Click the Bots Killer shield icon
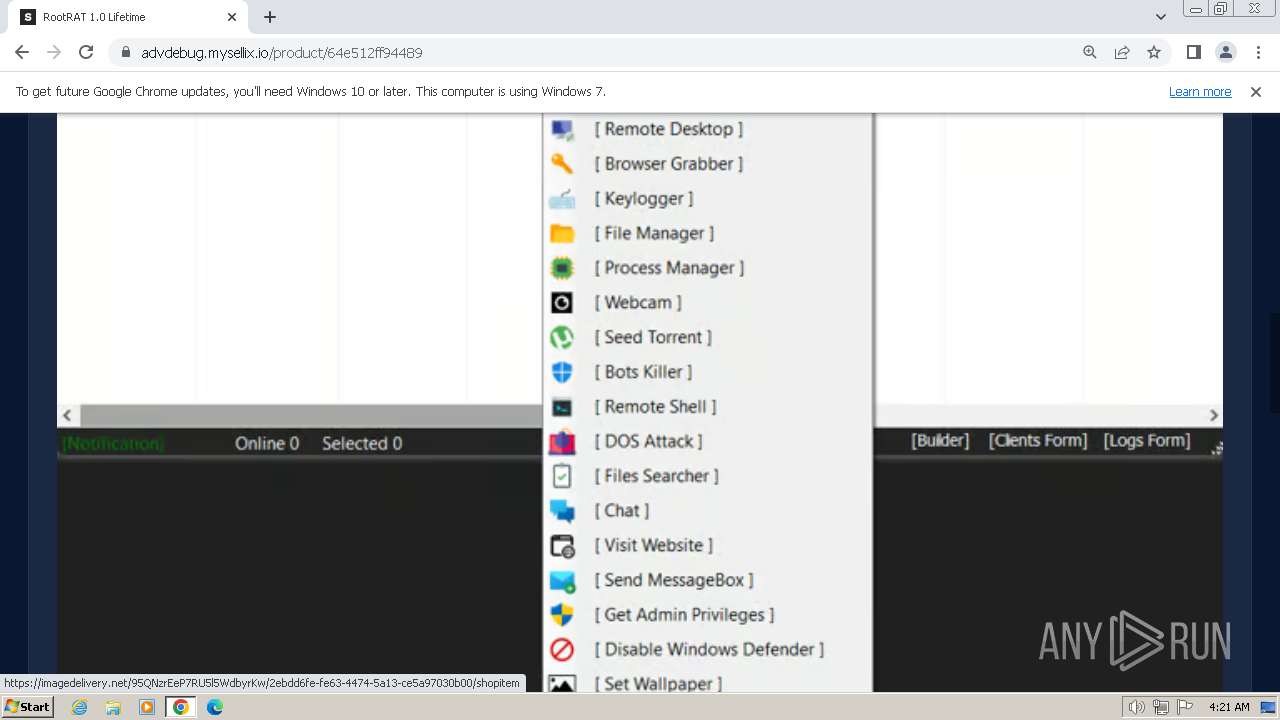 [562, 372]
